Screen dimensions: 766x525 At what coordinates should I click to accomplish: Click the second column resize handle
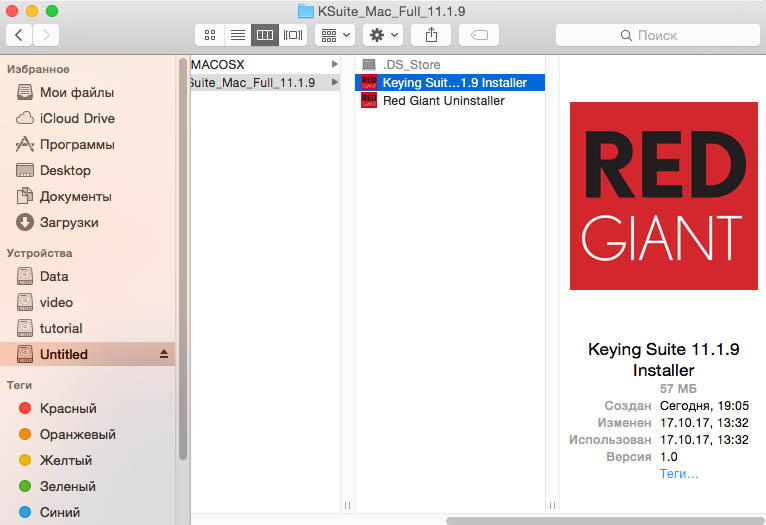552,505
